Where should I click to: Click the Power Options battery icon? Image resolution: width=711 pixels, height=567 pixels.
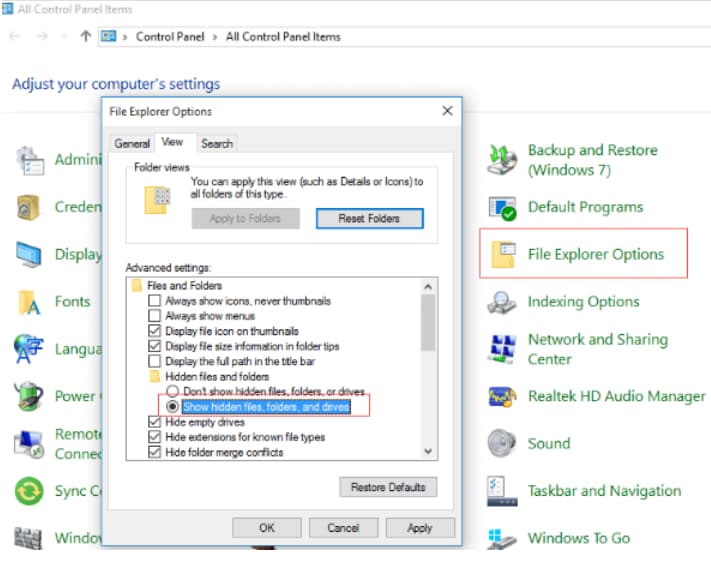tap(28, 396)
